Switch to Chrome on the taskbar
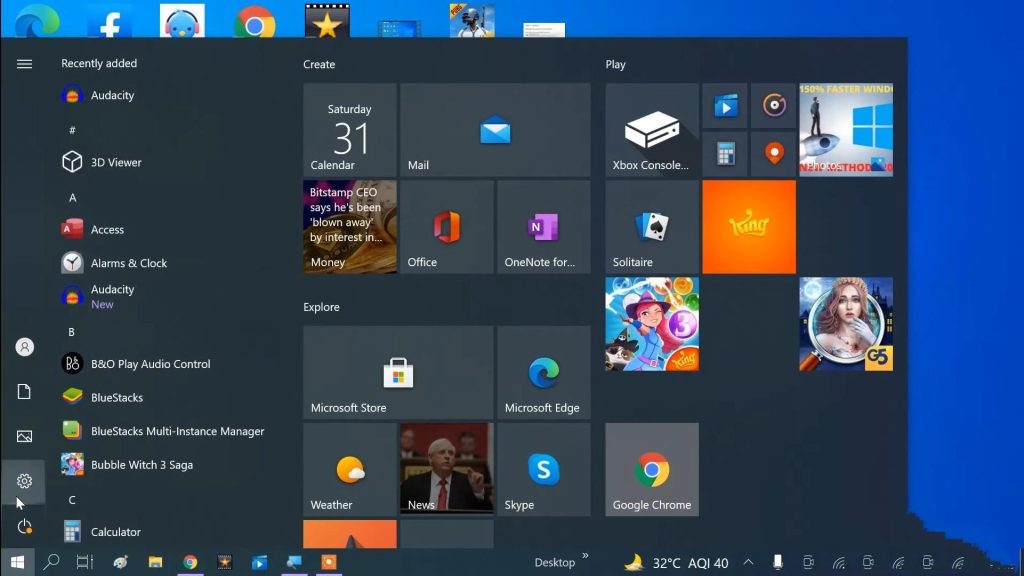Image resolution: width=1024 pixels, height=576 pixels. pyautogui.click(x=190, y=562)
